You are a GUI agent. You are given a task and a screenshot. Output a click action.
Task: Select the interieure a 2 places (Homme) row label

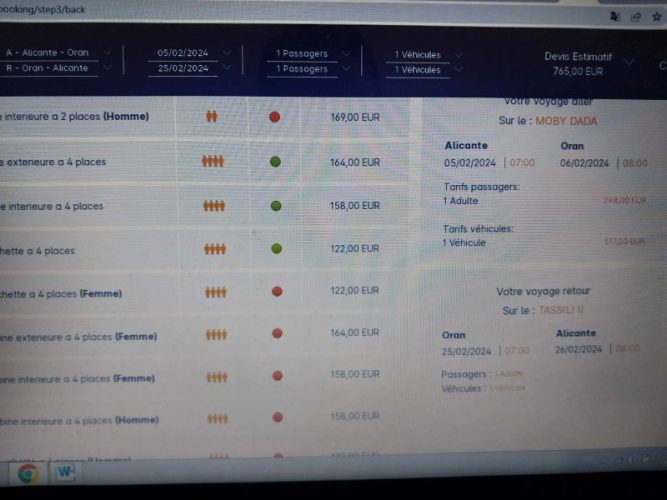click(x=74, y=117)
